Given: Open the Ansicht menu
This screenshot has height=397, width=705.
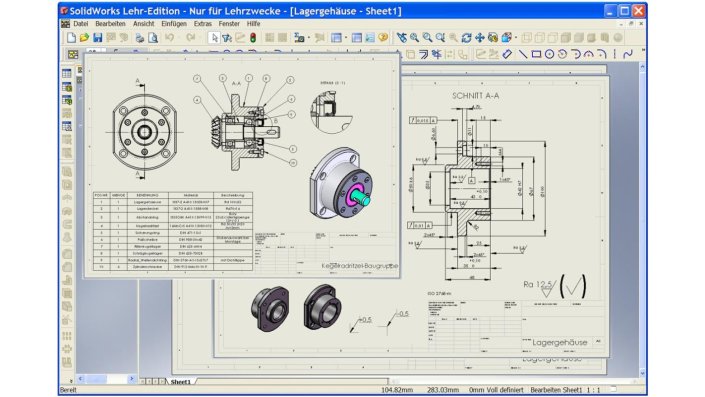Looking at the screenshot, I should [143, 24].
